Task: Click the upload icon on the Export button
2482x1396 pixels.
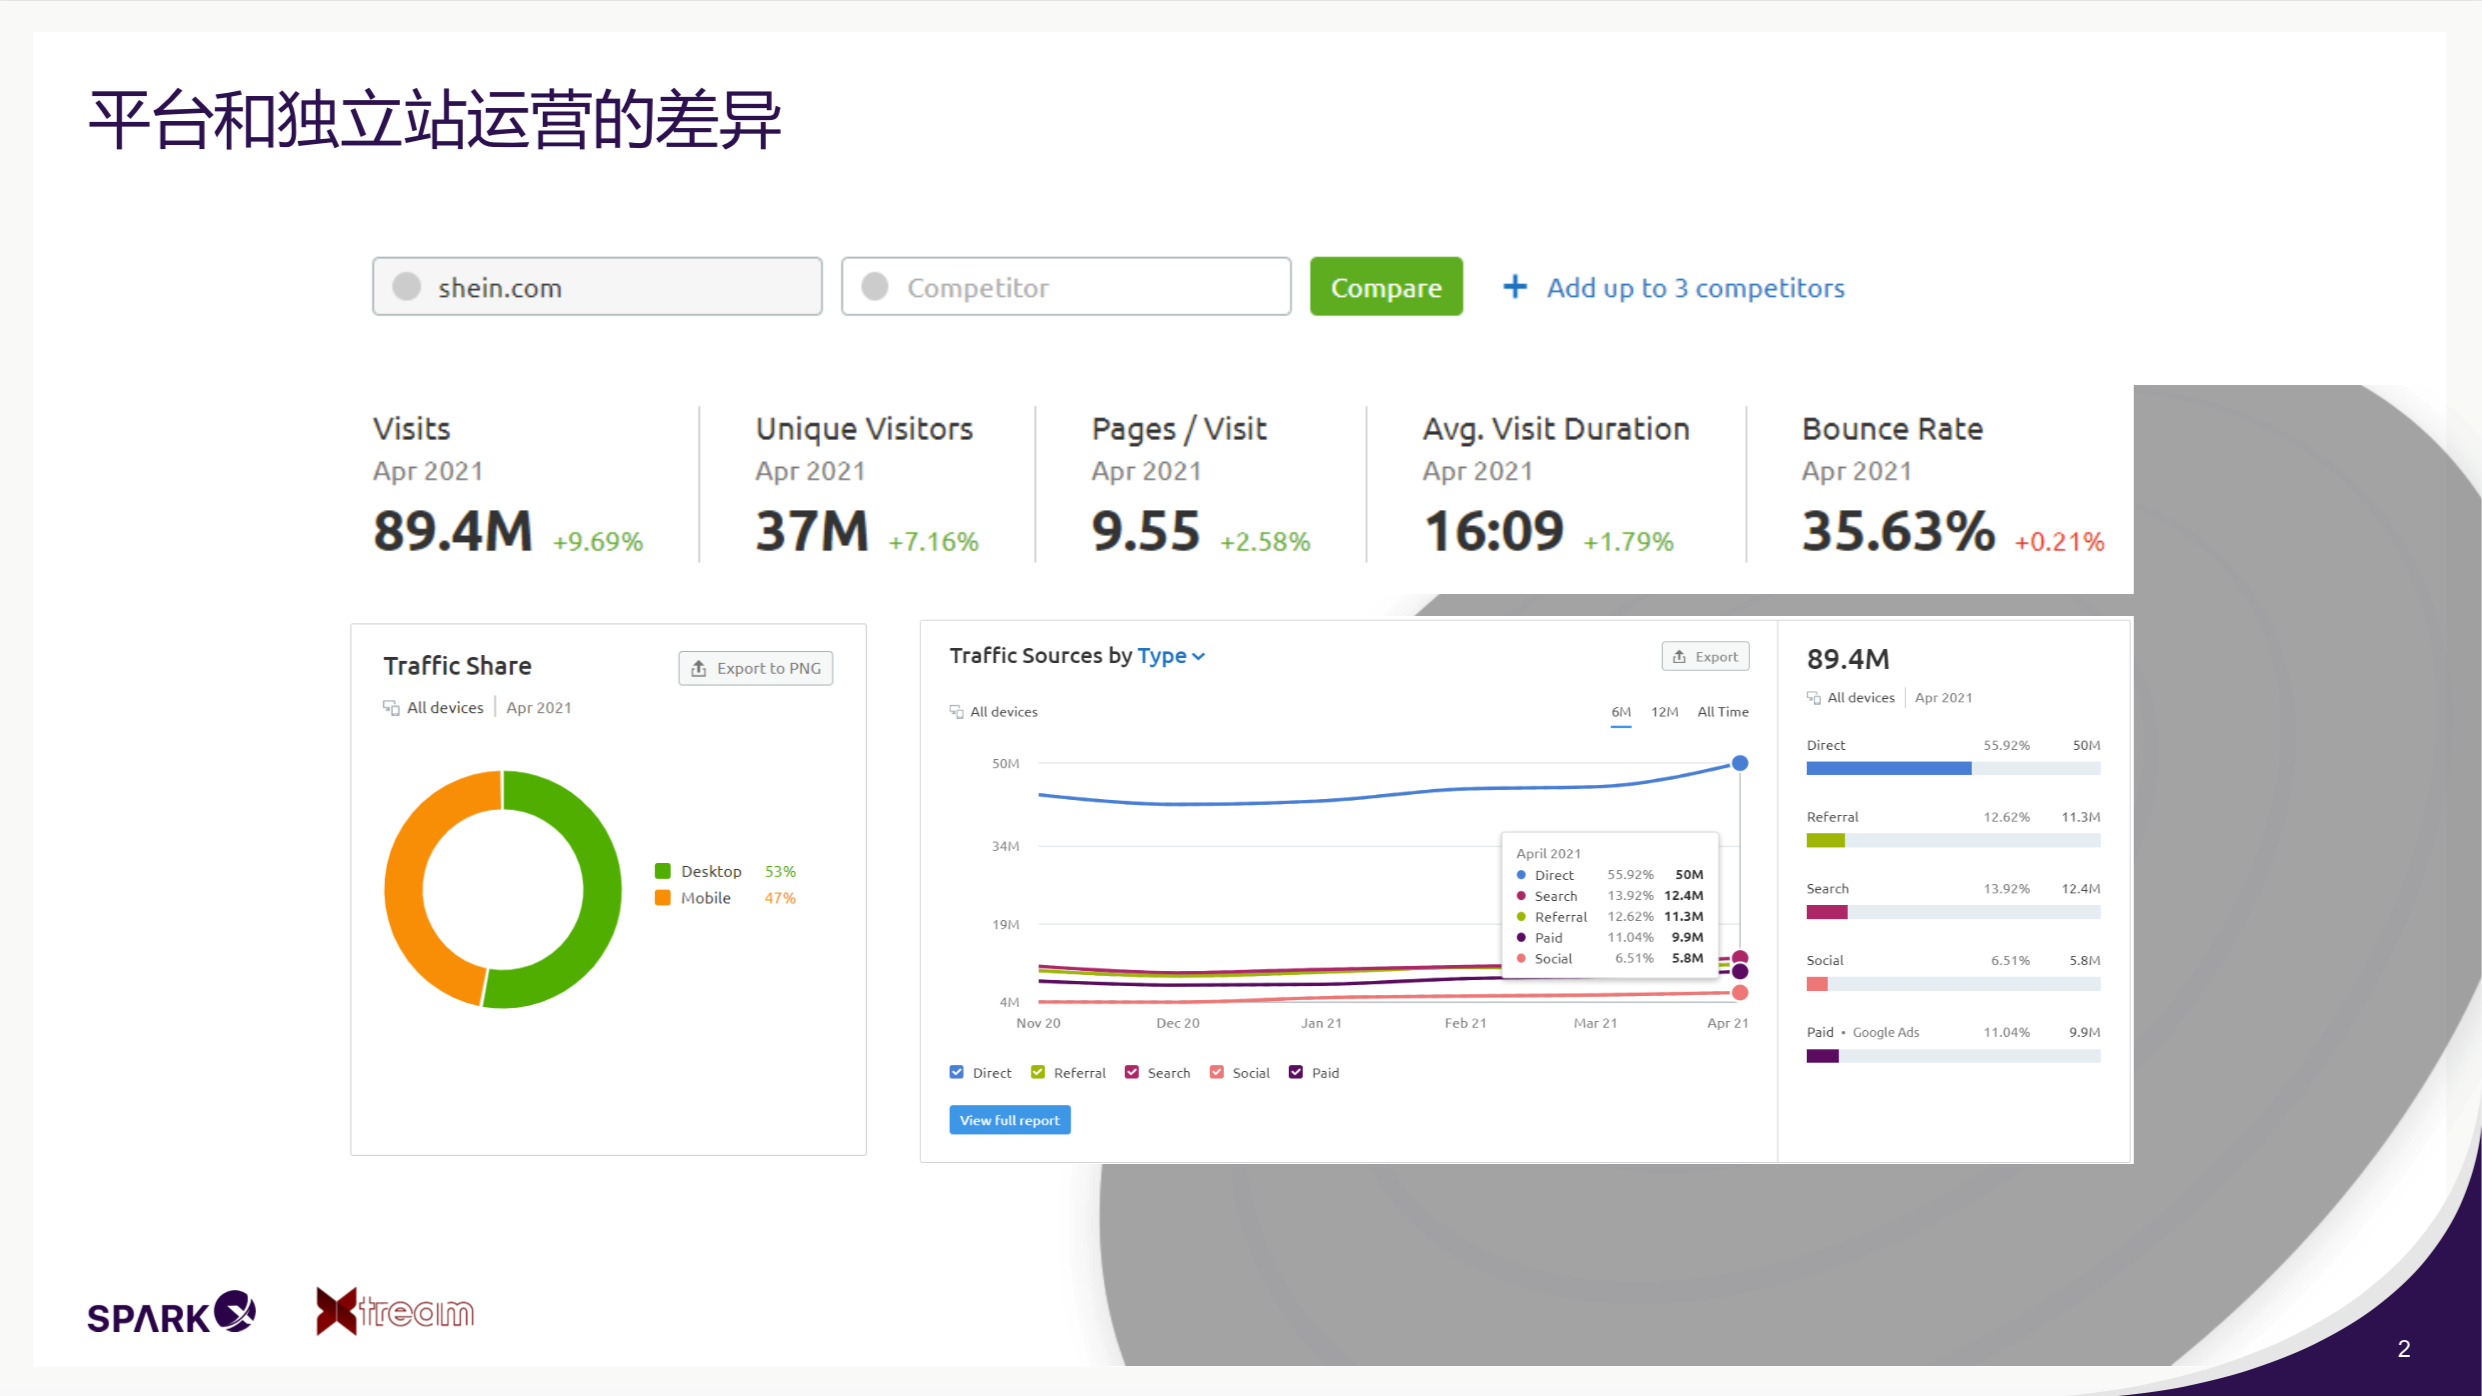Action: tap(1680, 657)
